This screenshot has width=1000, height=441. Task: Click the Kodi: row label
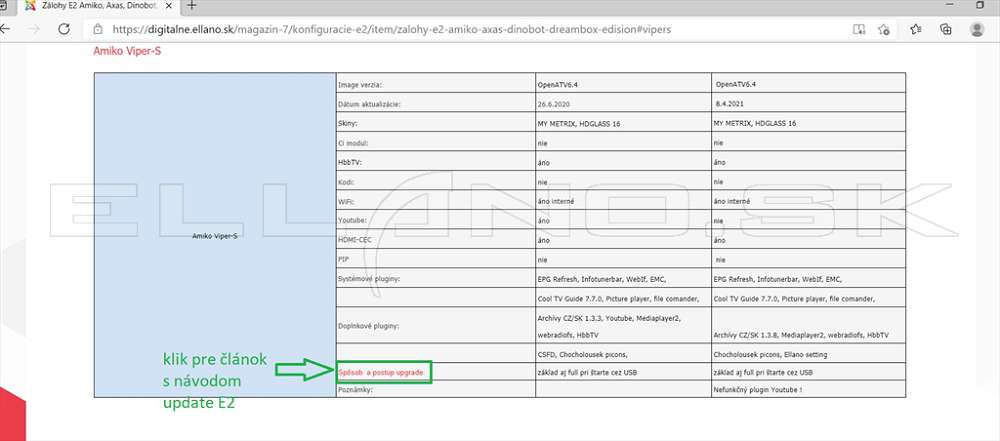pyautogui.click(x=346, y=182)
